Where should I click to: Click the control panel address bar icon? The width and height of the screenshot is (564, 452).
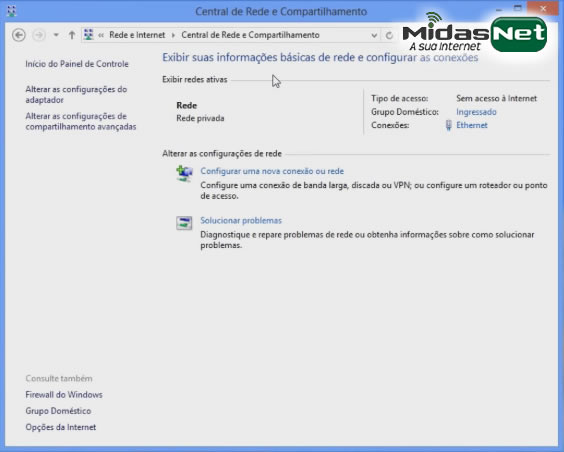88,35
